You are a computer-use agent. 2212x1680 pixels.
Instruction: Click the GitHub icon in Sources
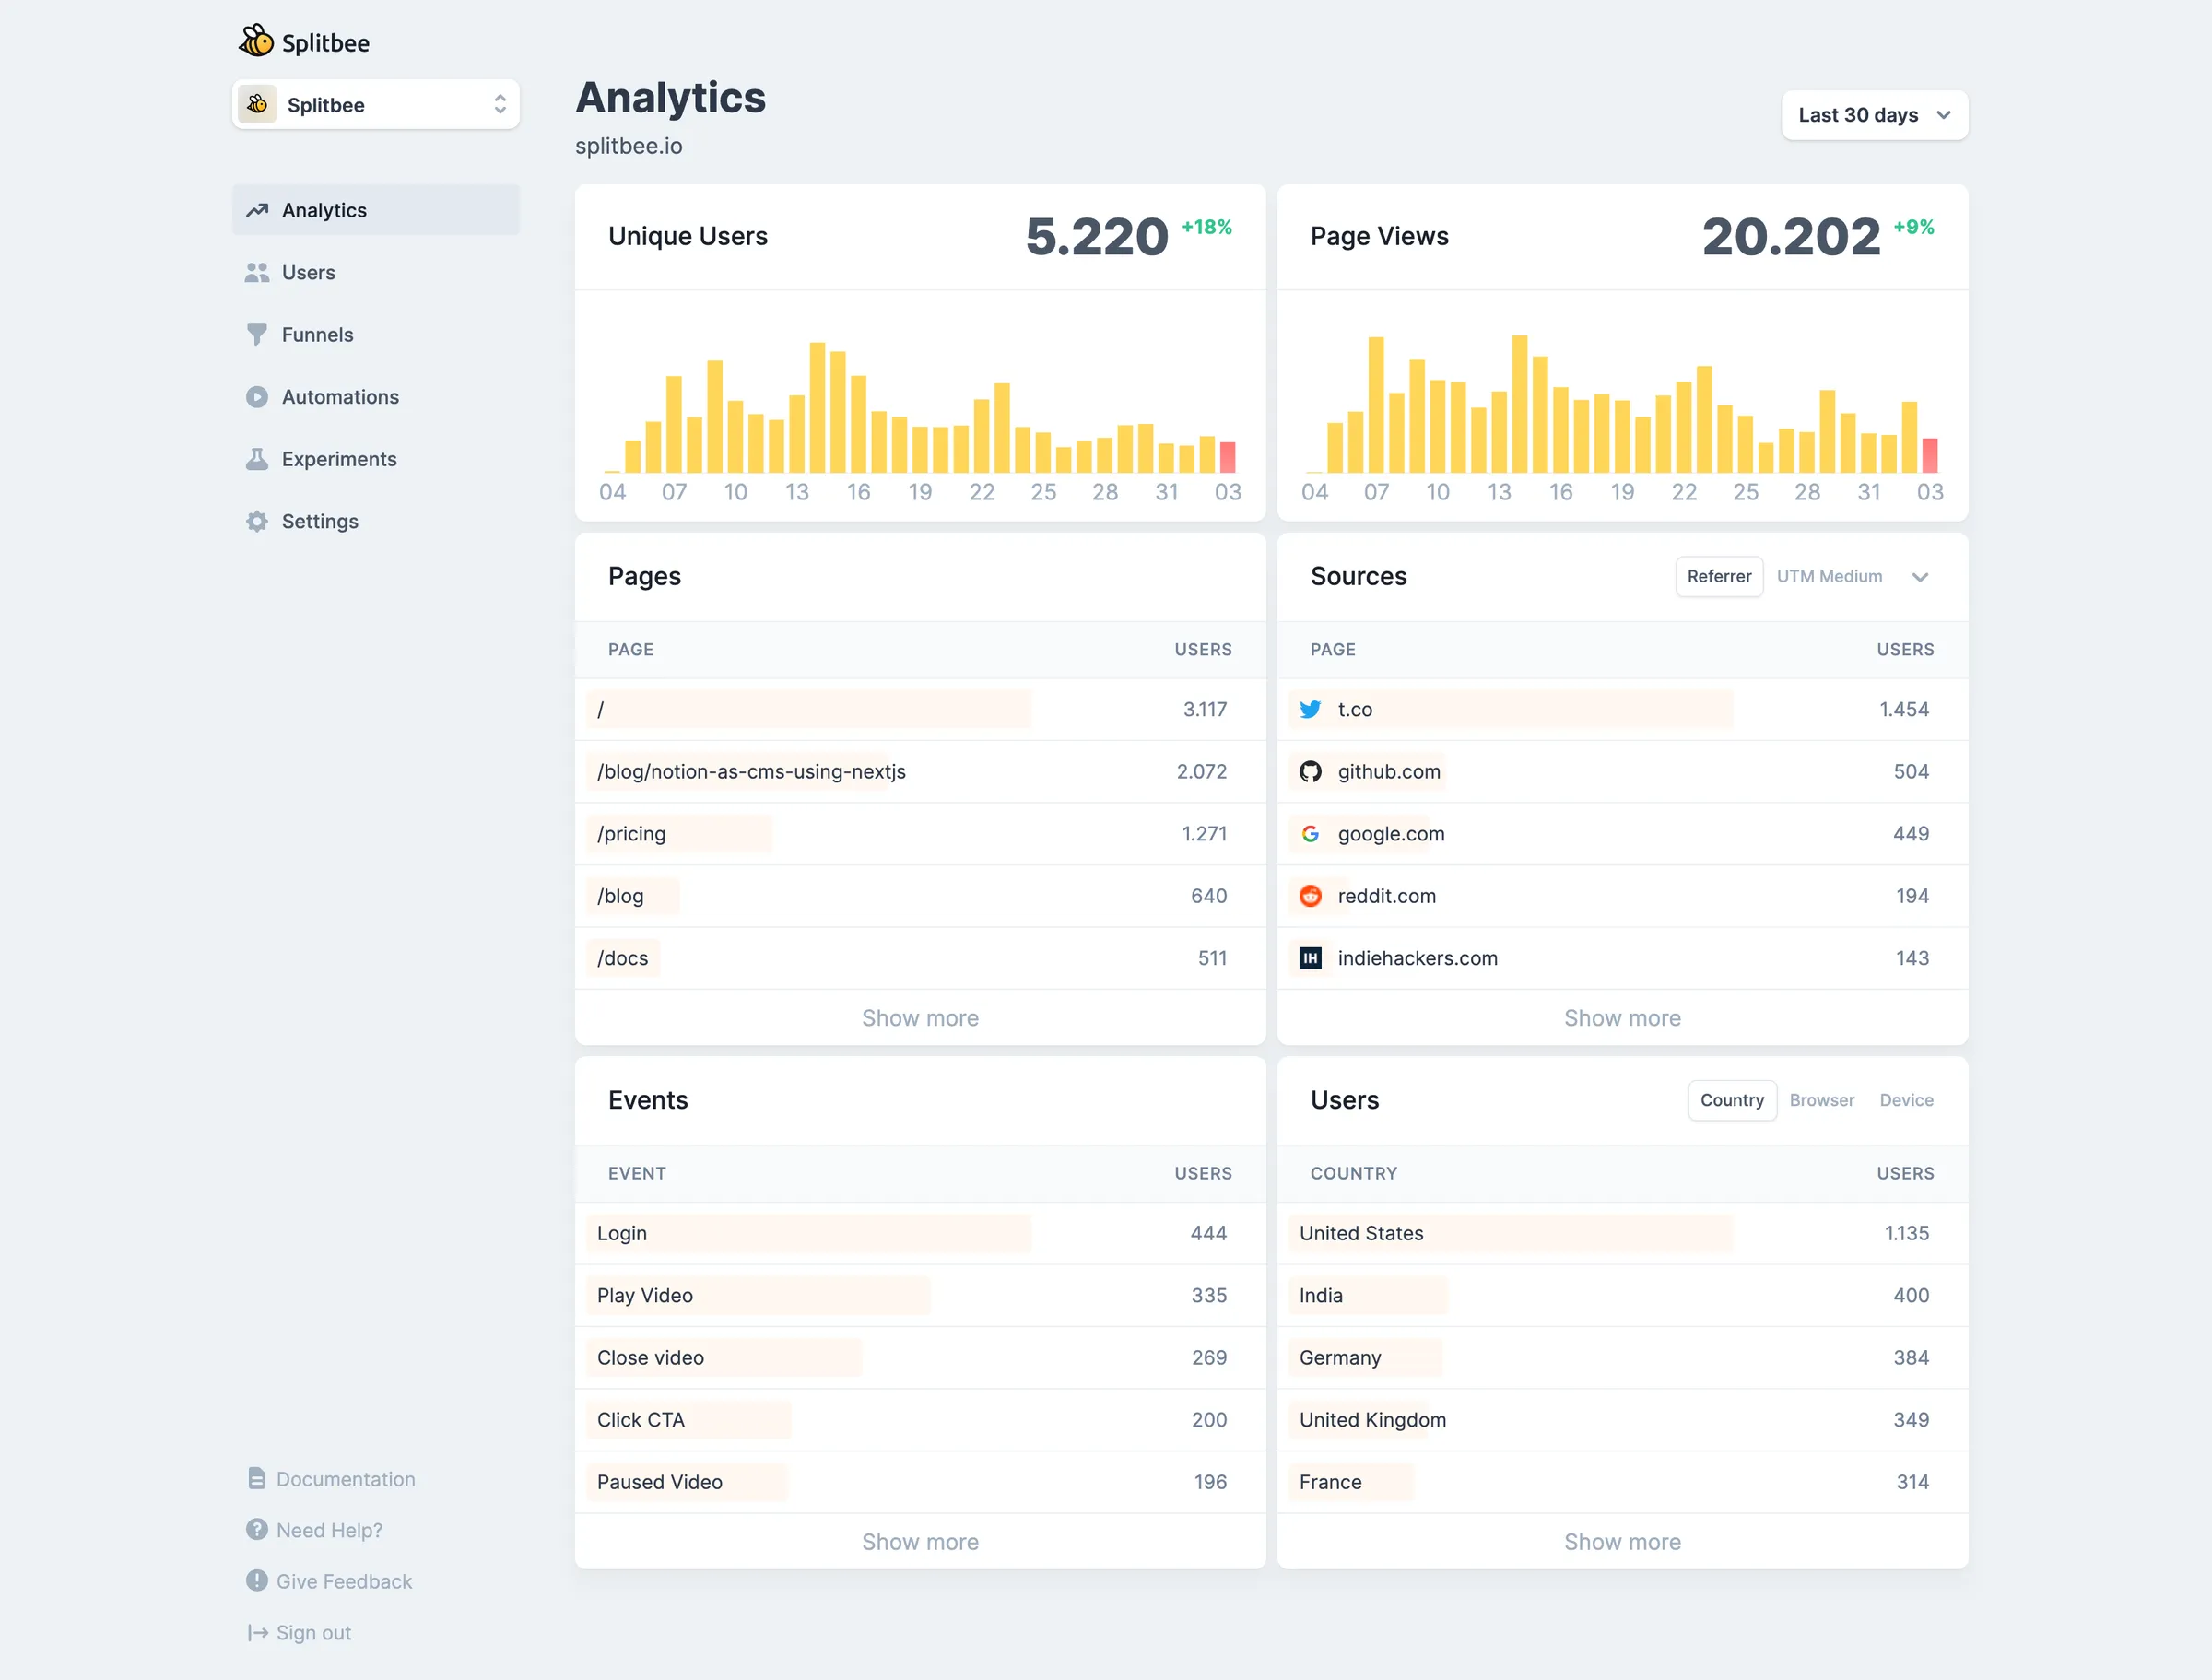tap(1310, 771)
